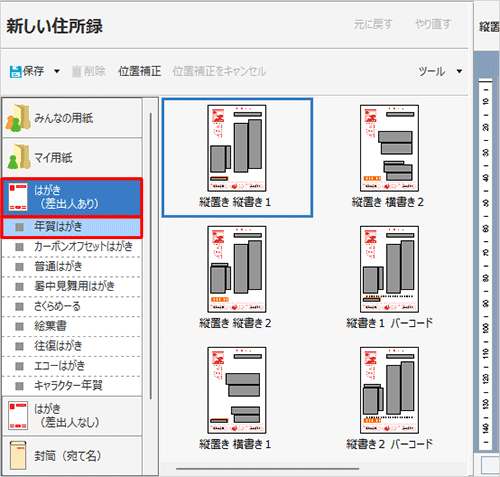Click the paper category list vertical scrollbar
500x477 pixels.
pos(151,256)
